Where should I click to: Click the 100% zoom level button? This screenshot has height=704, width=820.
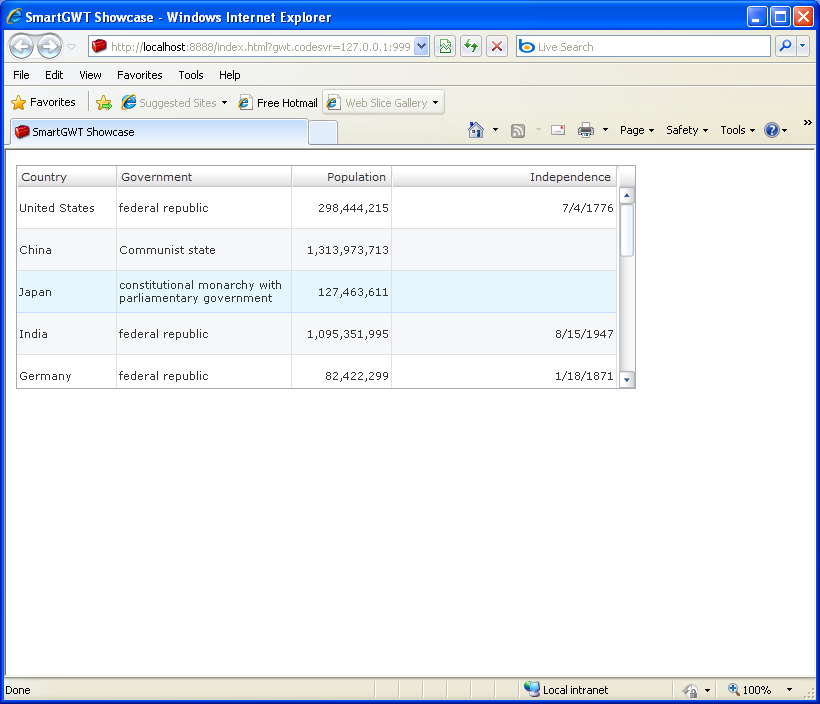pyautogui.click(x=750, y=690)
